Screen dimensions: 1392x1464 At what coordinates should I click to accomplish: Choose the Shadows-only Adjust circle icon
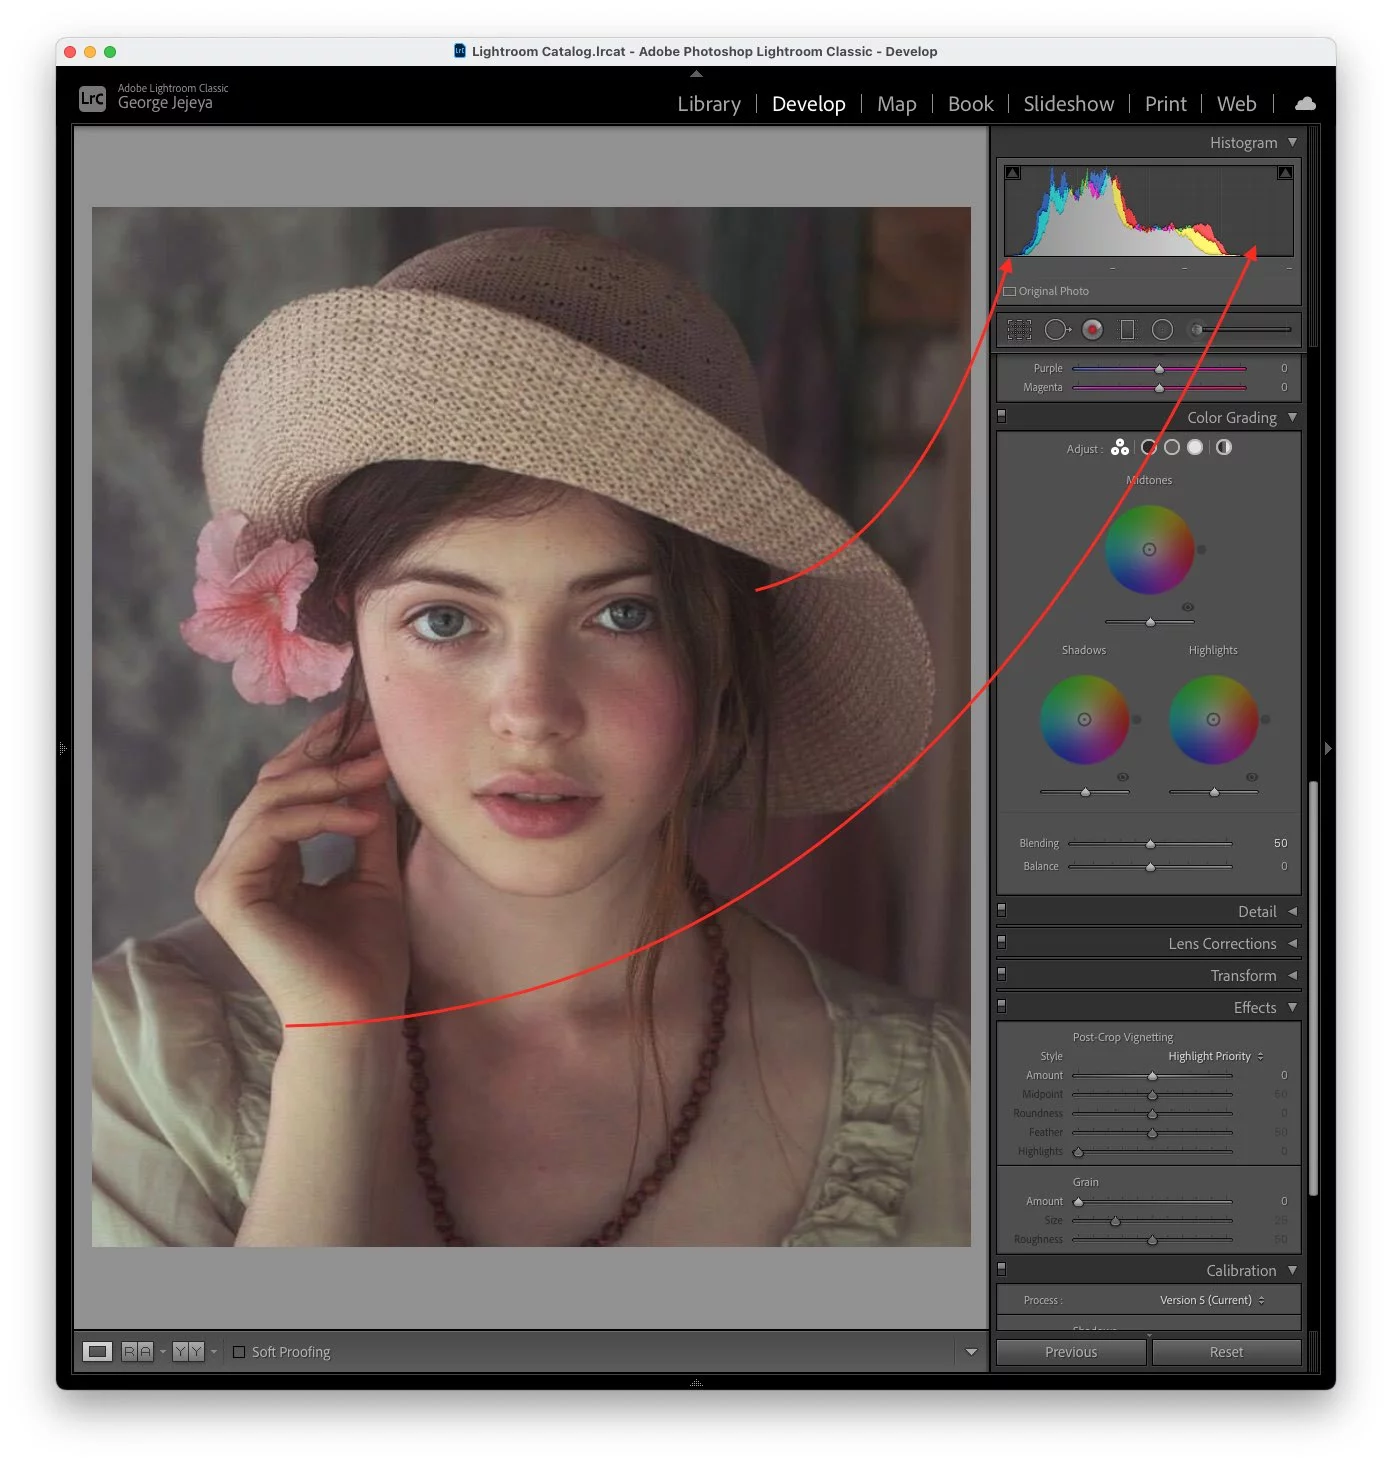click(1149, 447)
